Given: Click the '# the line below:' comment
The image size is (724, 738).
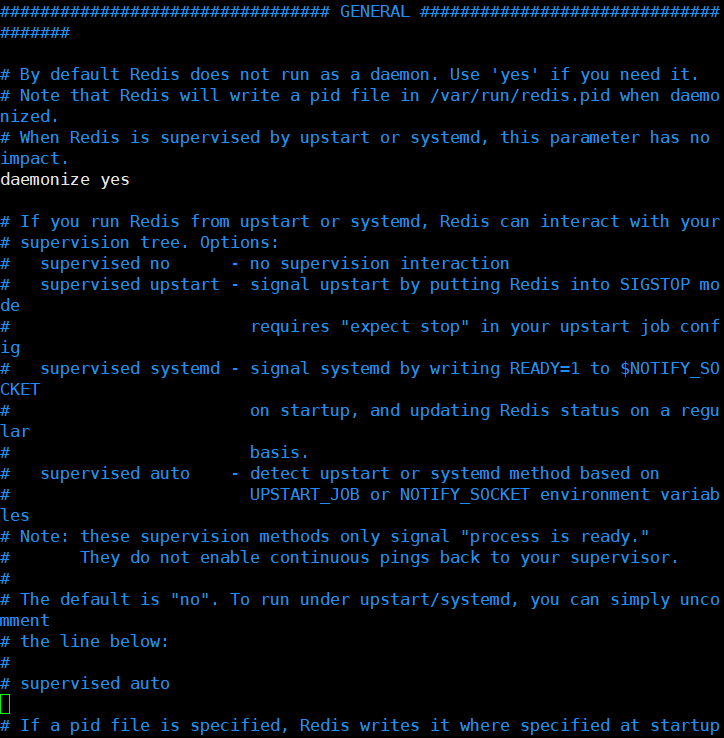Looking at the screenshot, I should 85,642.
